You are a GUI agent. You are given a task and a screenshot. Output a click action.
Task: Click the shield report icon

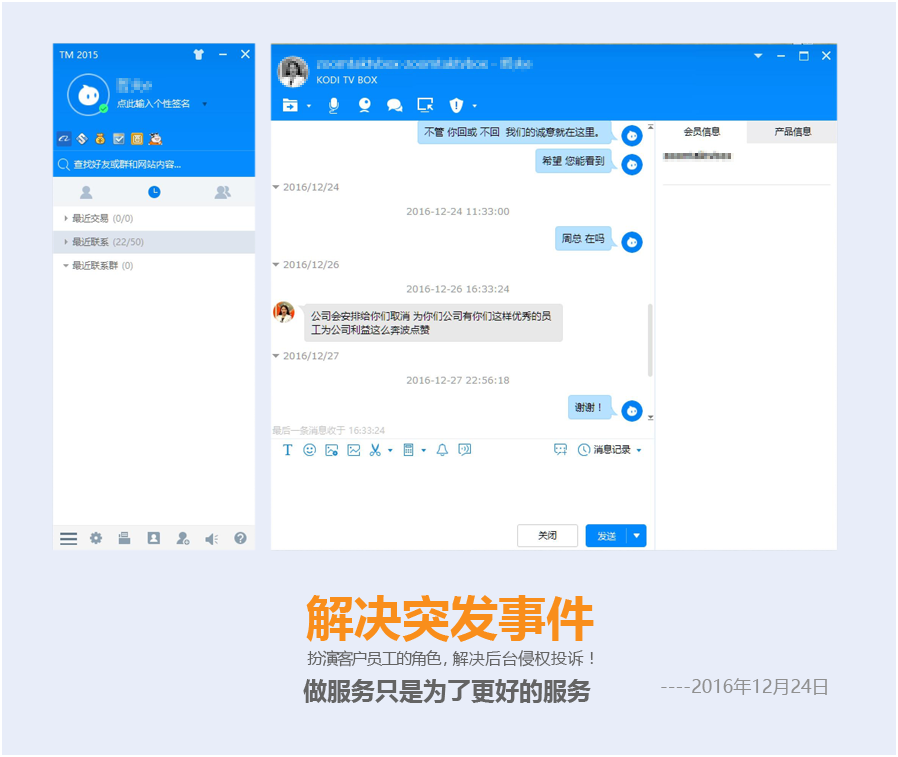click(x=456, y=105)
